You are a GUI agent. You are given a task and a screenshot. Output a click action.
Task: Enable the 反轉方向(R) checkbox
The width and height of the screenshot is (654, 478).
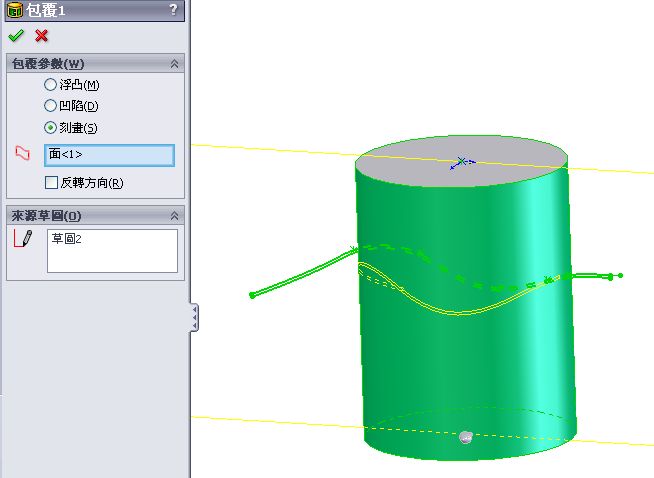[x=51, y=182]
